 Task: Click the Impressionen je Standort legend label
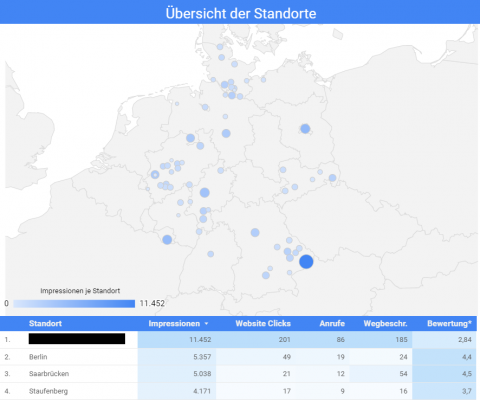click(x=80, y=291)
